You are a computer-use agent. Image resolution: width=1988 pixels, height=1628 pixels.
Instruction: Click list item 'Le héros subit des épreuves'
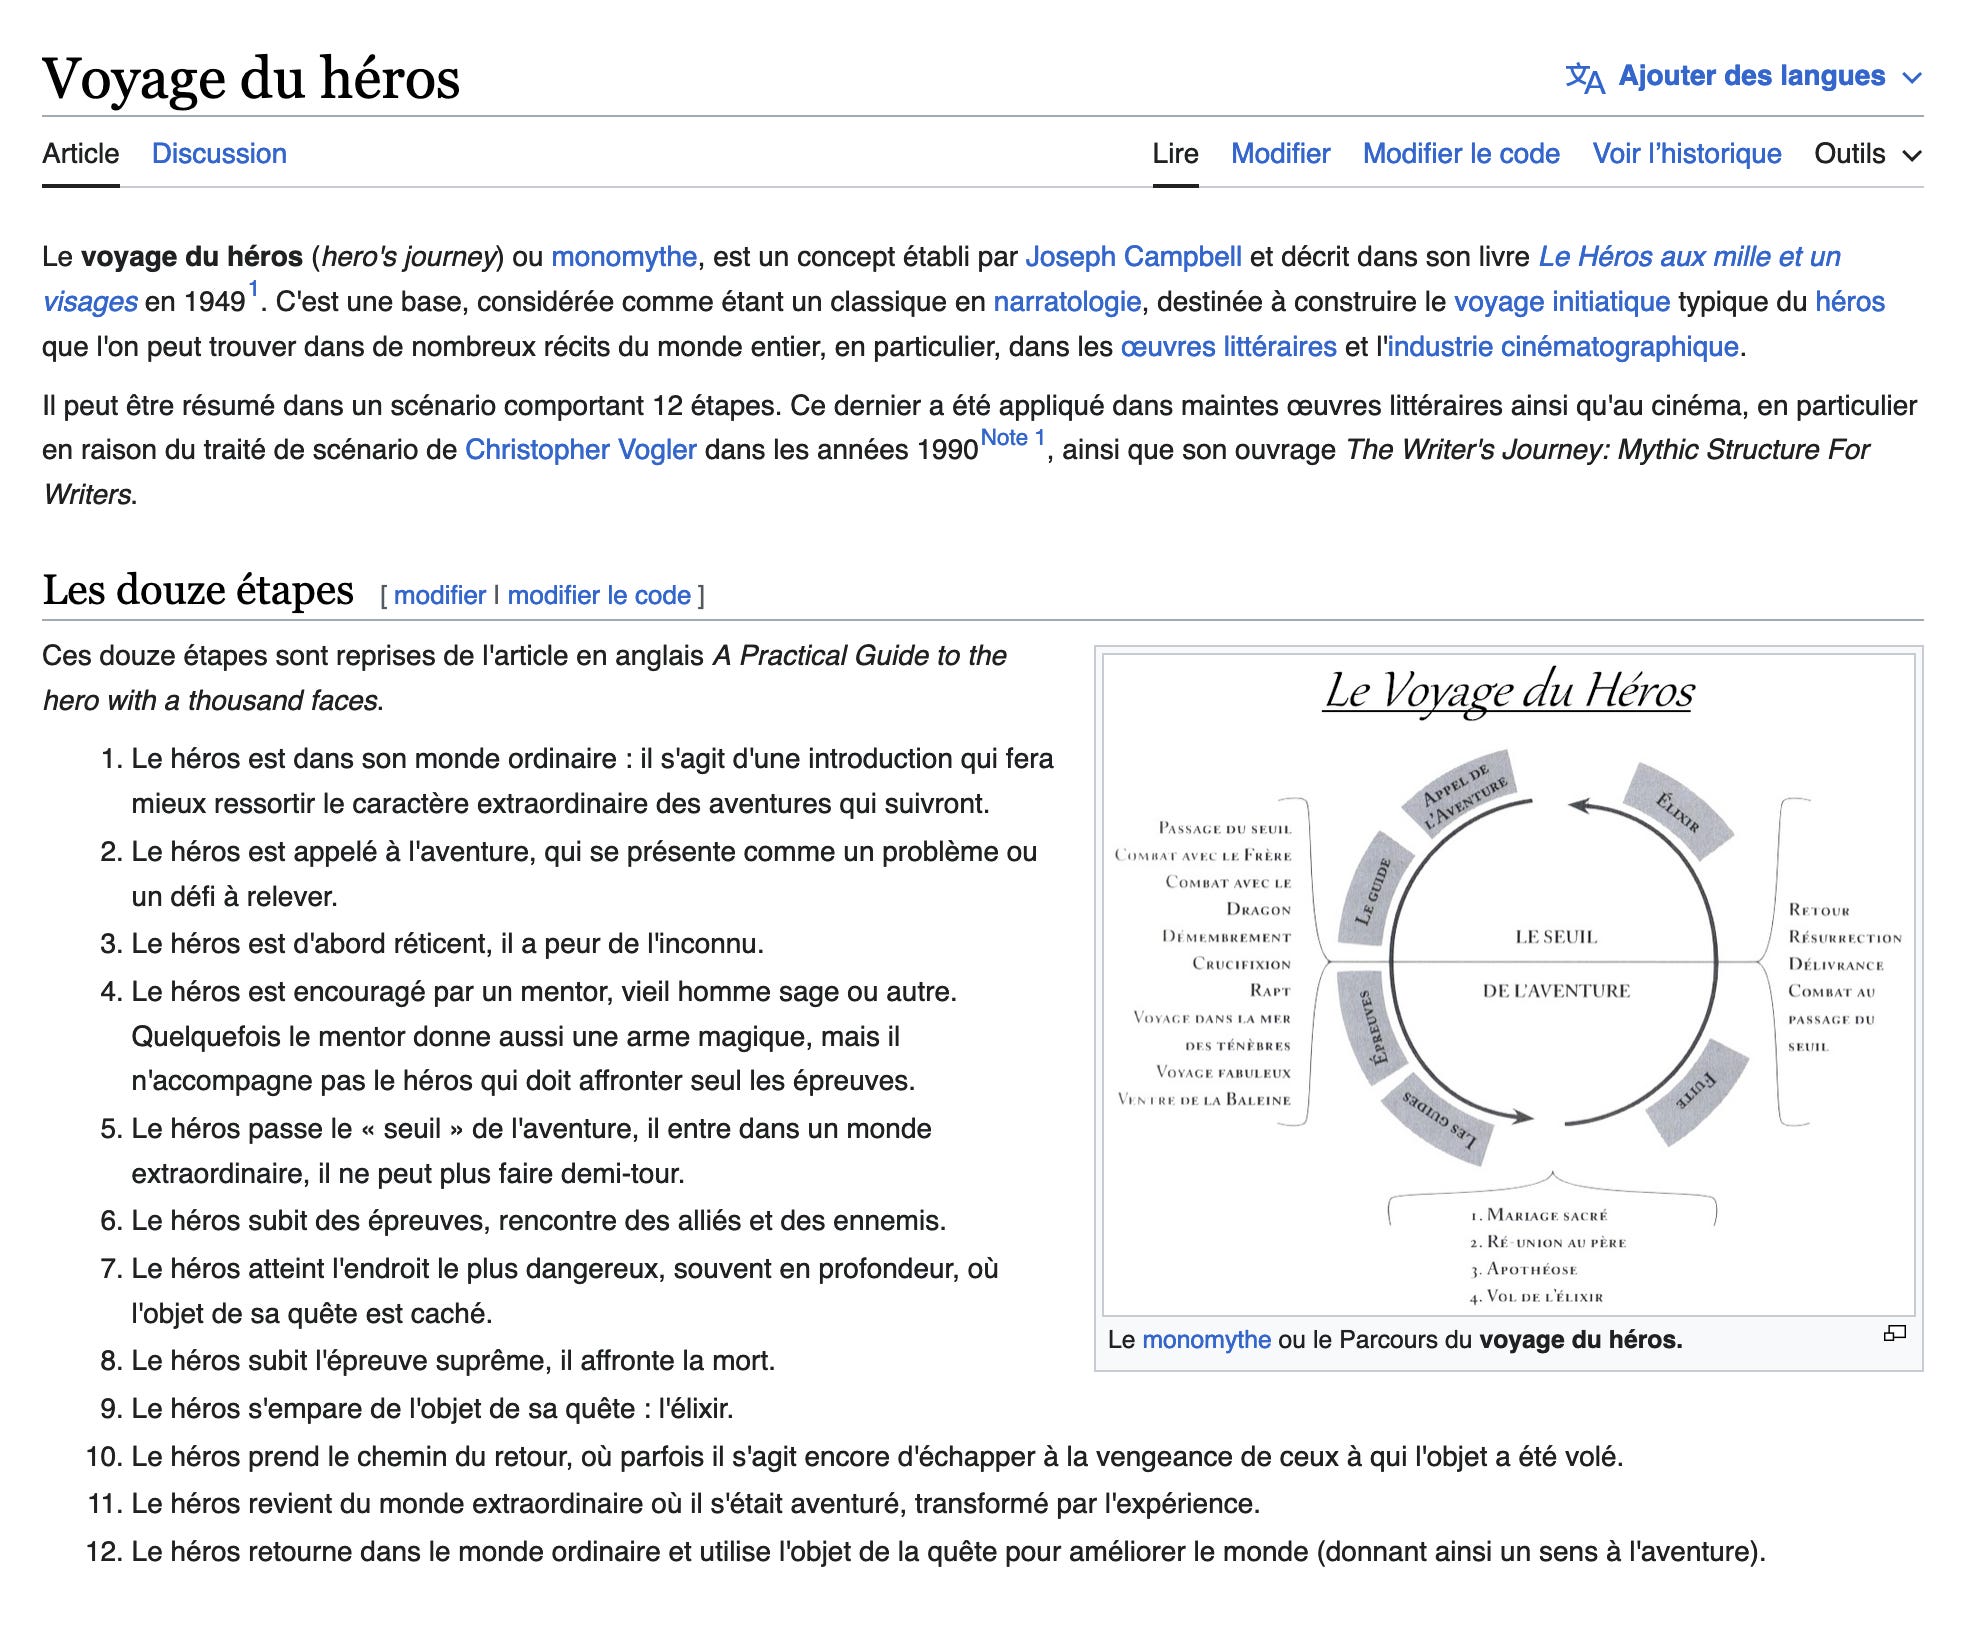[x=538, y=1221]
